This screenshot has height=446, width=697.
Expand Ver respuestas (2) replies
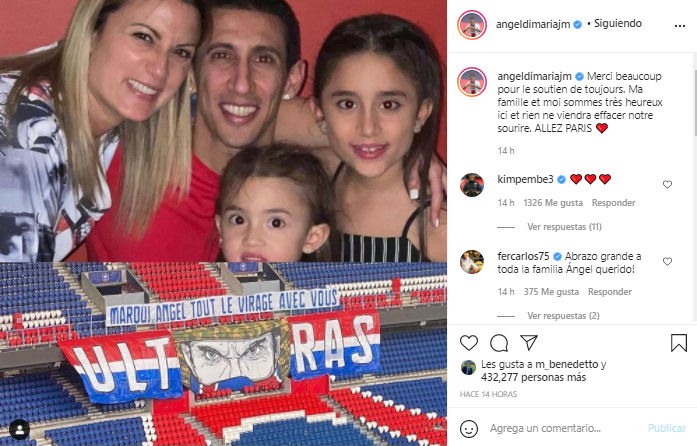pos(563,316)
